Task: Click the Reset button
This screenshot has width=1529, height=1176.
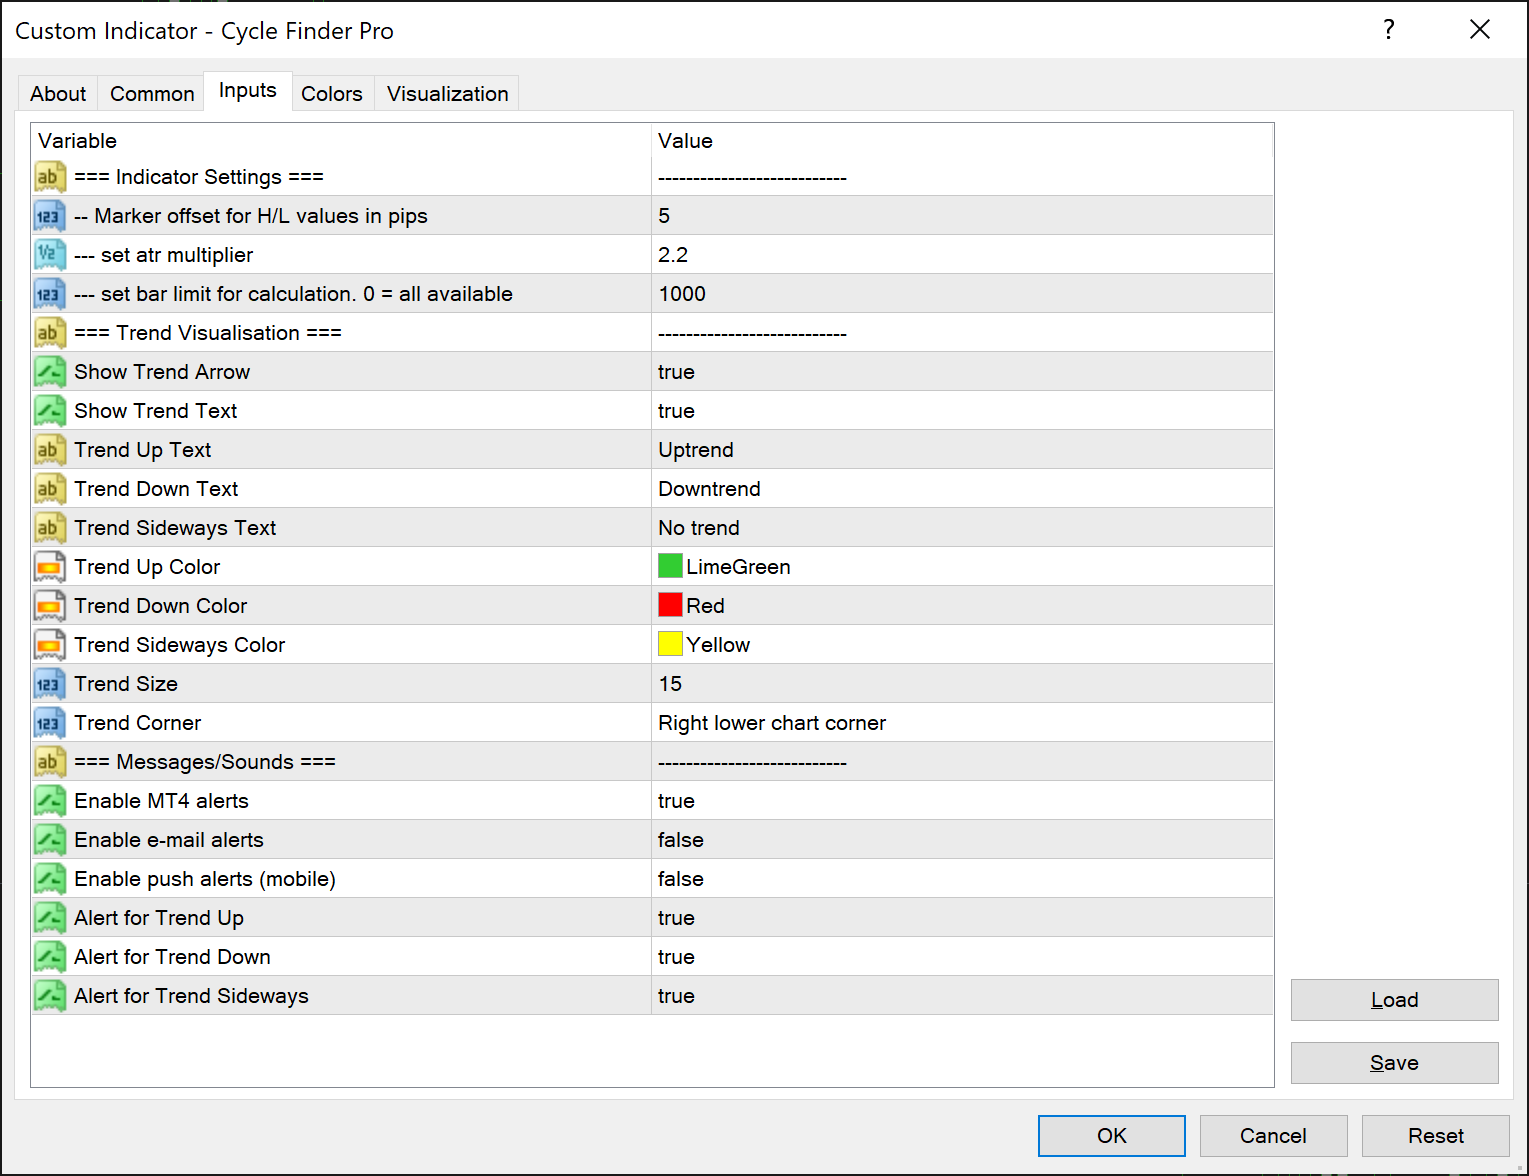Action: click(1436, 1136)
